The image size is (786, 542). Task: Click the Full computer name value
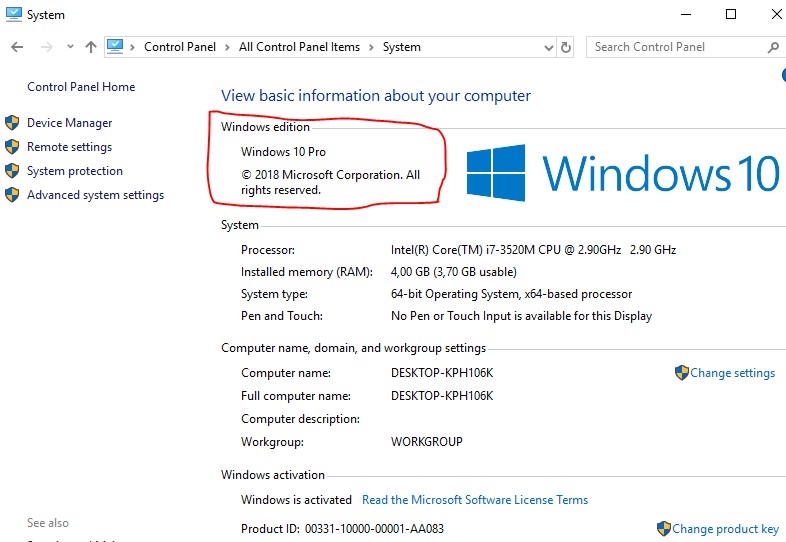(x=442, y=396)
